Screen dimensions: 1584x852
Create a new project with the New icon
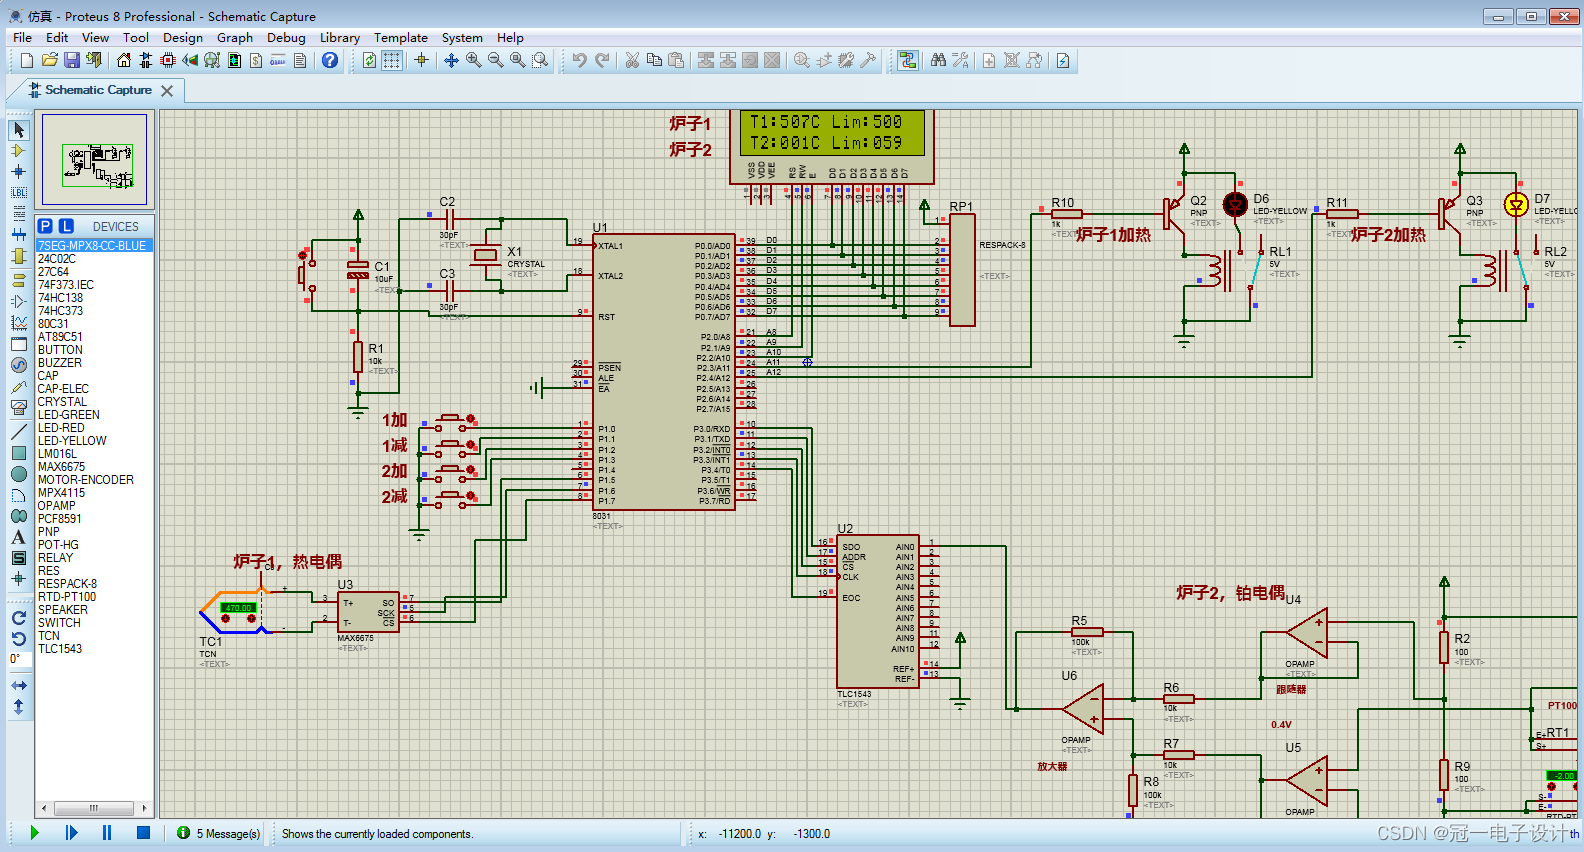tap(27, 61)
